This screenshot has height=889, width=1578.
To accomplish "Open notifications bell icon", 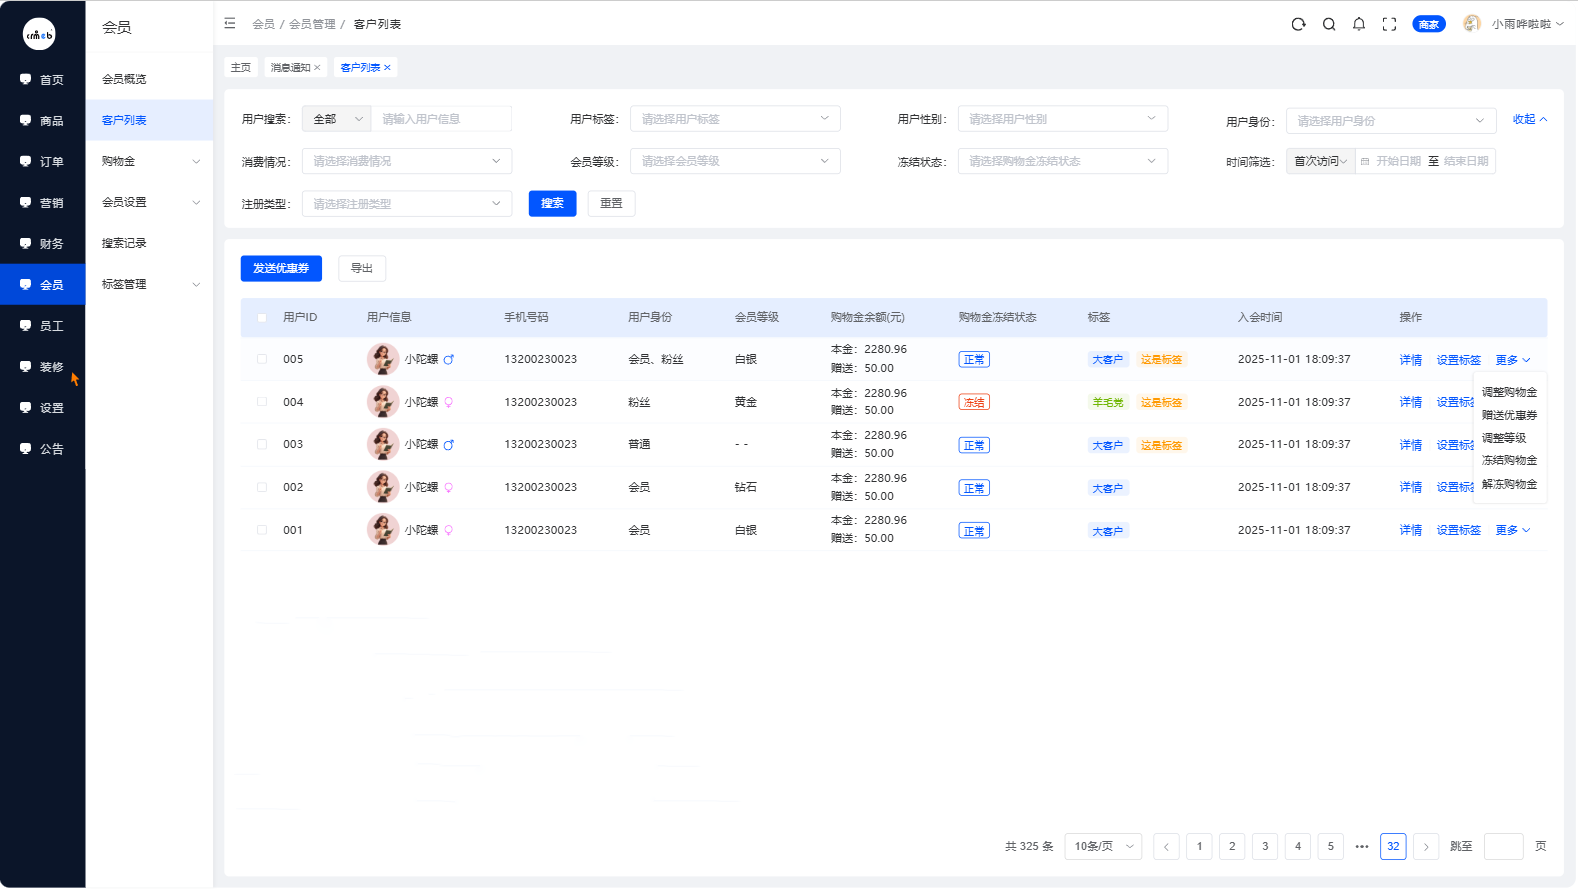I will coord(1359,24).
